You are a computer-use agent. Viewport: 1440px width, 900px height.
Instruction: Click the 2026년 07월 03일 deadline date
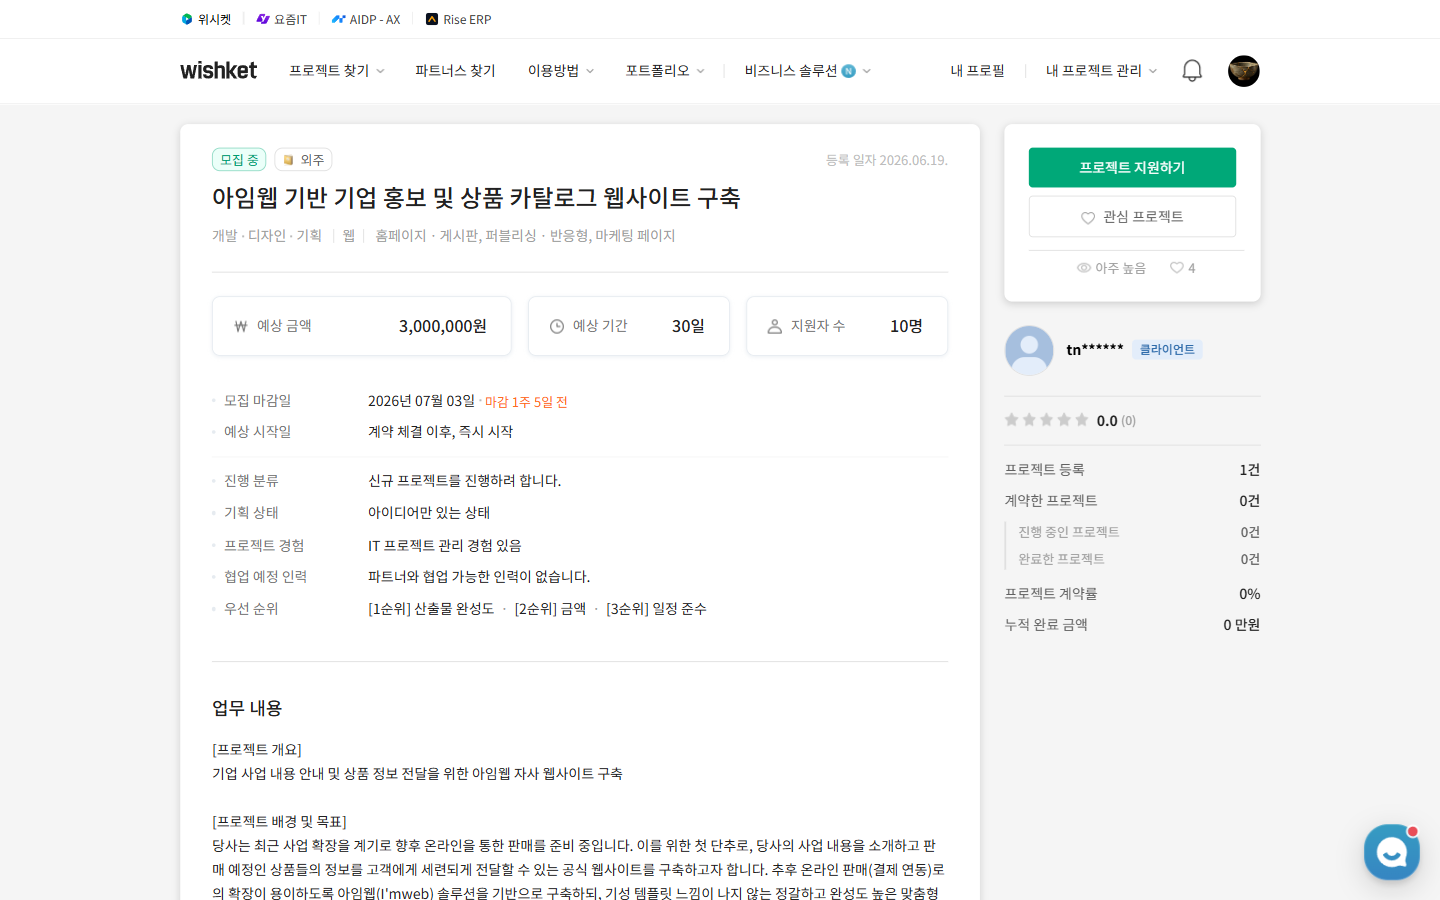(x=421, y=401)
